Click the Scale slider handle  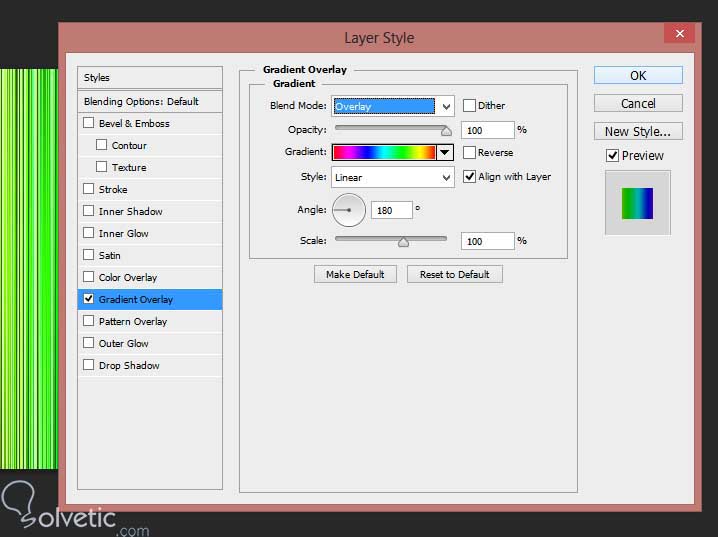(403, 242)
